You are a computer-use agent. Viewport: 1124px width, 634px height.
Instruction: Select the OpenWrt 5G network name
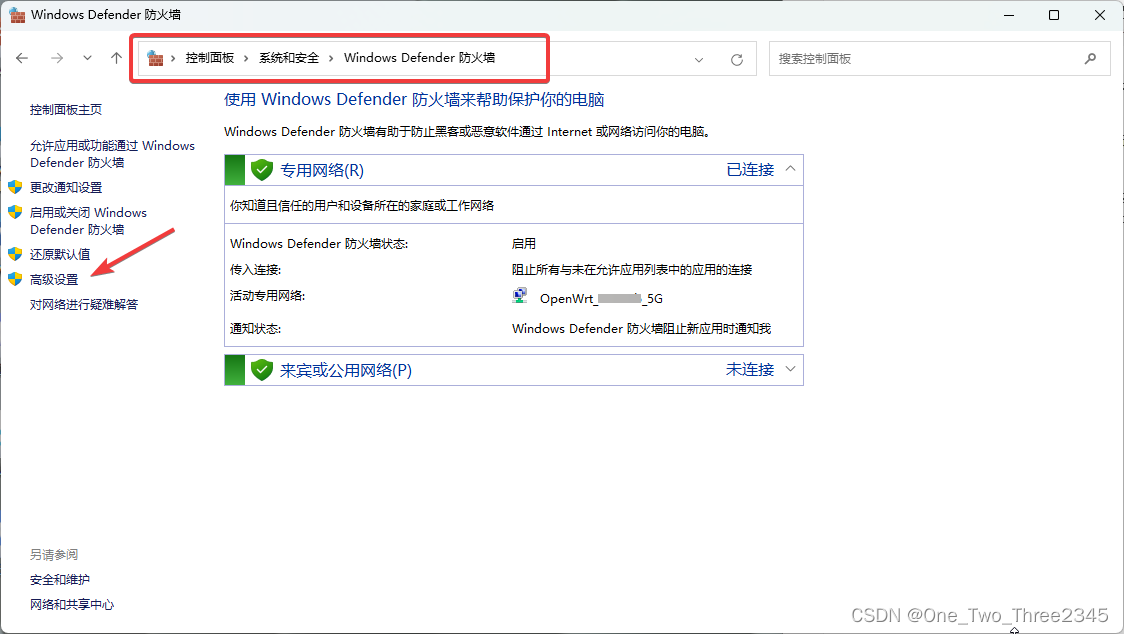[601, 299]
